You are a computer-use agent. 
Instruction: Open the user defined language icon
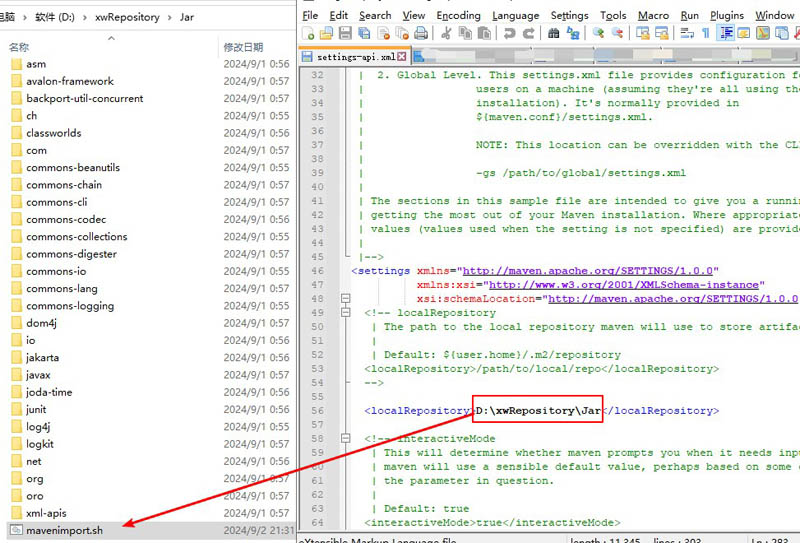click(744, 34)
